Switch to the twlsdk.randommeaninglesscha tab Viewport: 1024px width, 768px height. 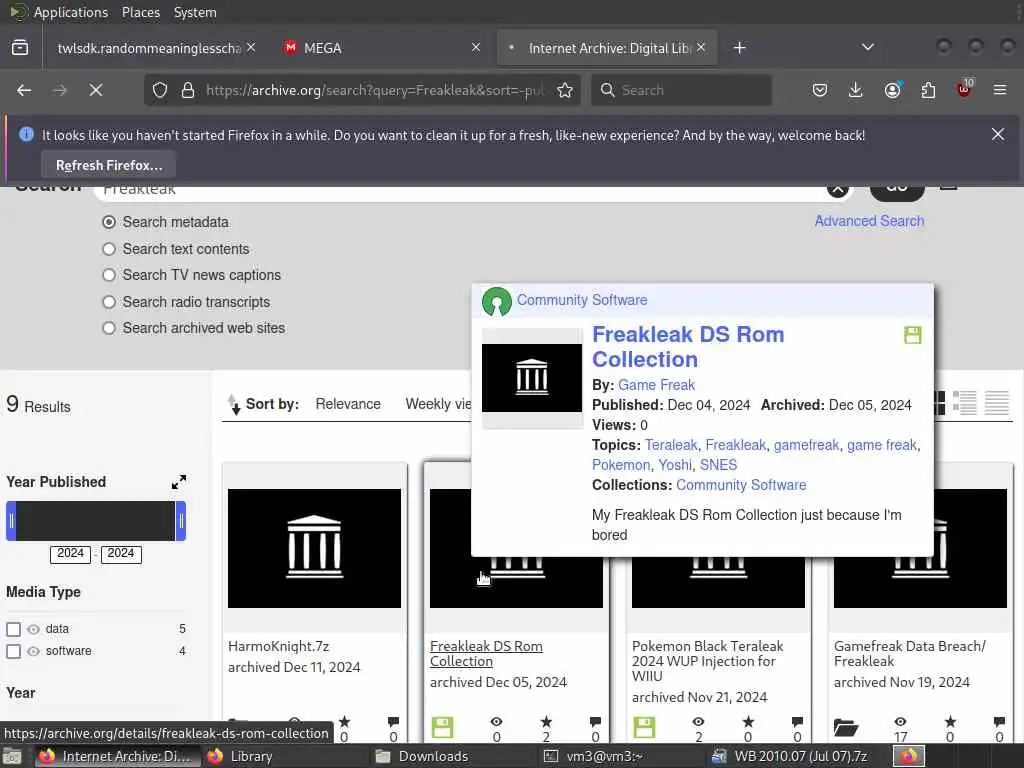tap(149, 48)
